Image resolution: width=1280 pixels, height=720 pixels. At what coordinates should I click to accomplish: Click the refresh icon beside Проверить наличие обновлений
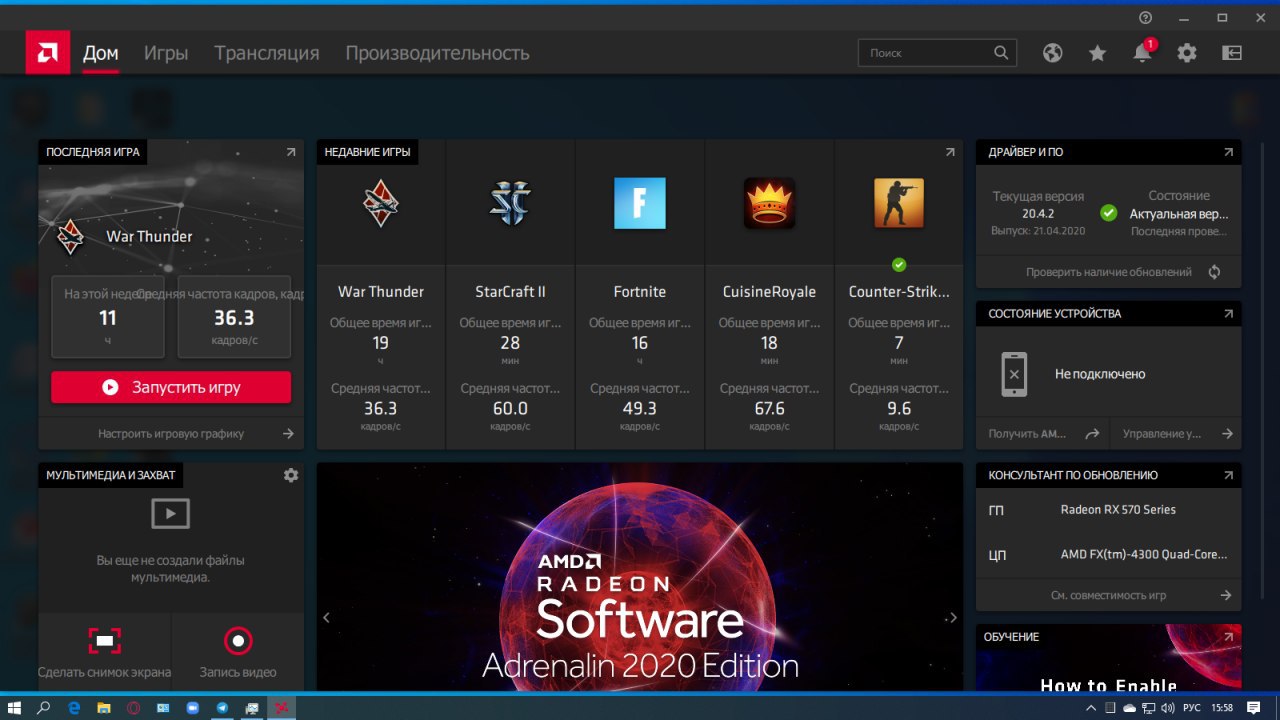(1214, 272)
